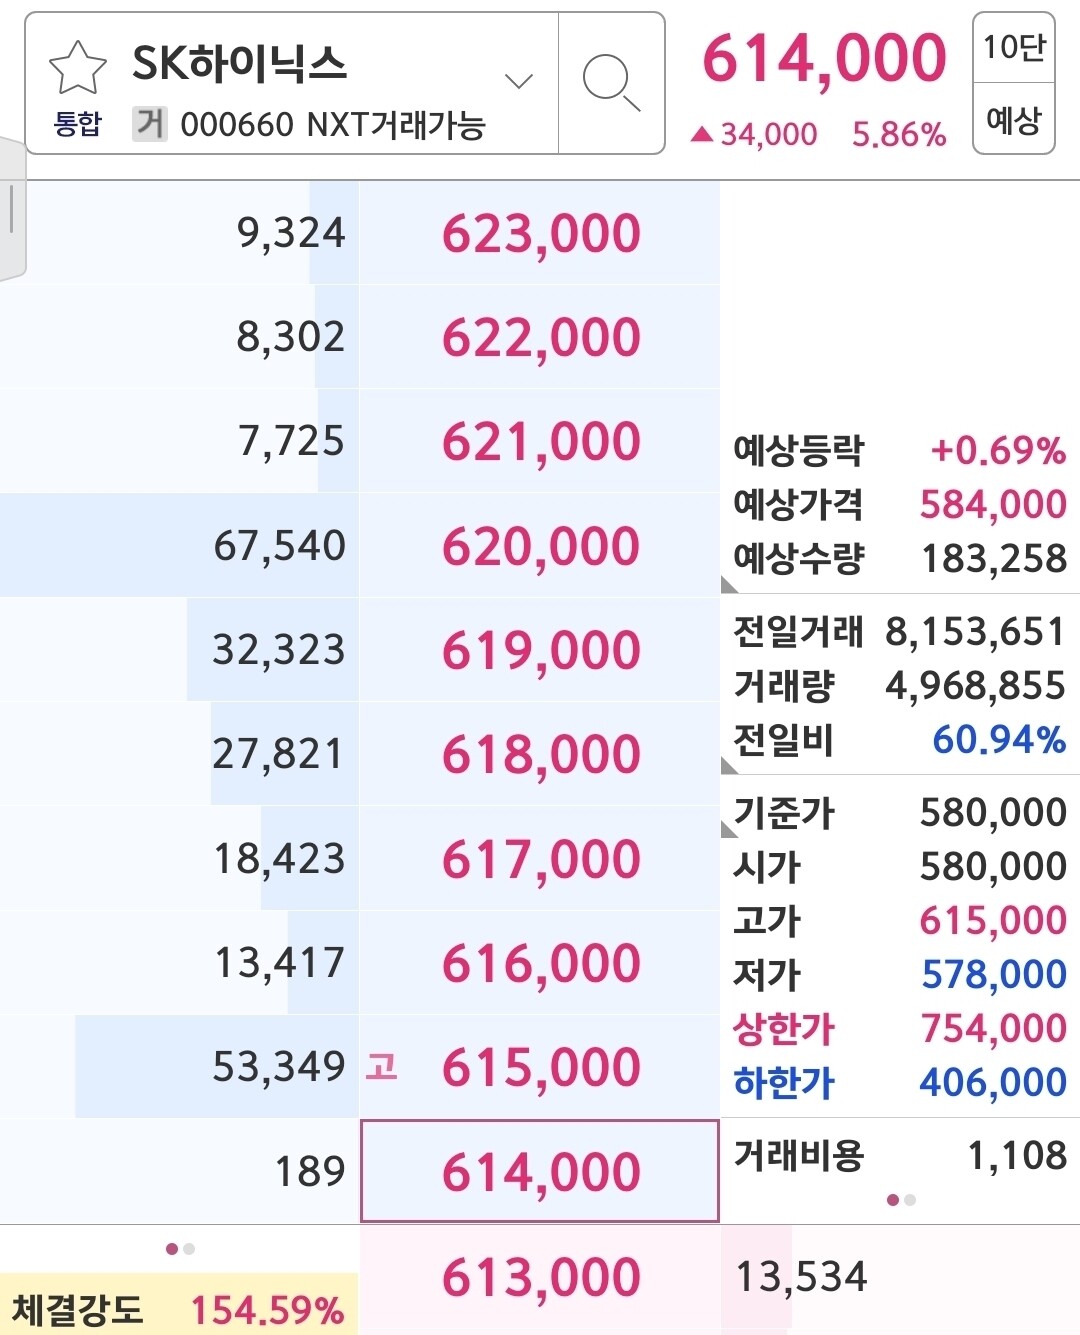
Task: Select the 623,000 top ask row
Action: pyautogui.click(x=540, y=233)
